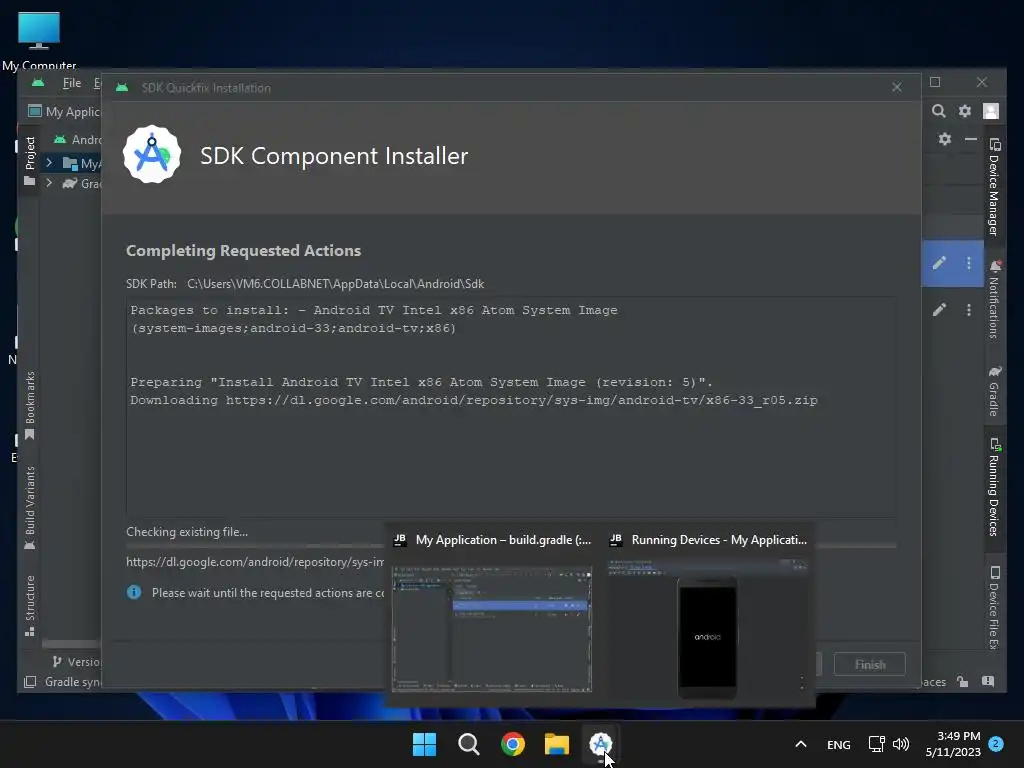Open IDE settings gear in toolbar
Screen dimensions: 1024x768
tap(965, 111)
